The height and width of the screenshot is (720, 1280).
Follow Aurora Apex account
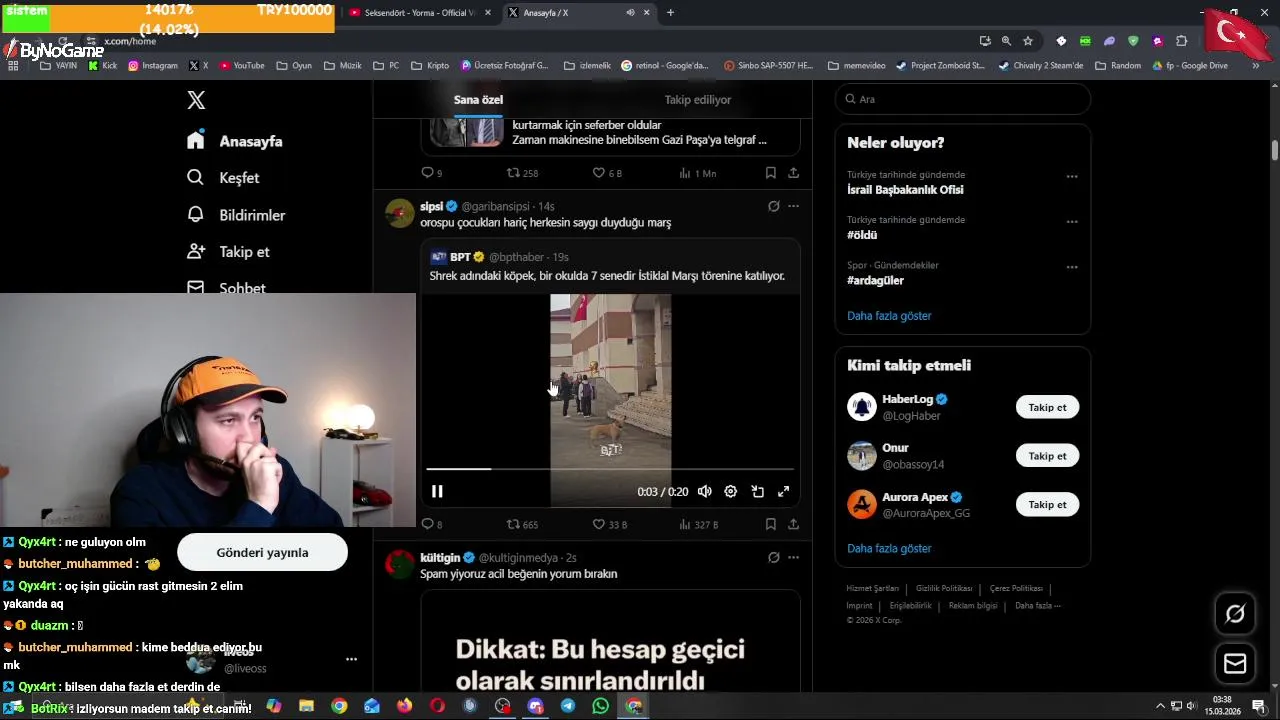1047,505
